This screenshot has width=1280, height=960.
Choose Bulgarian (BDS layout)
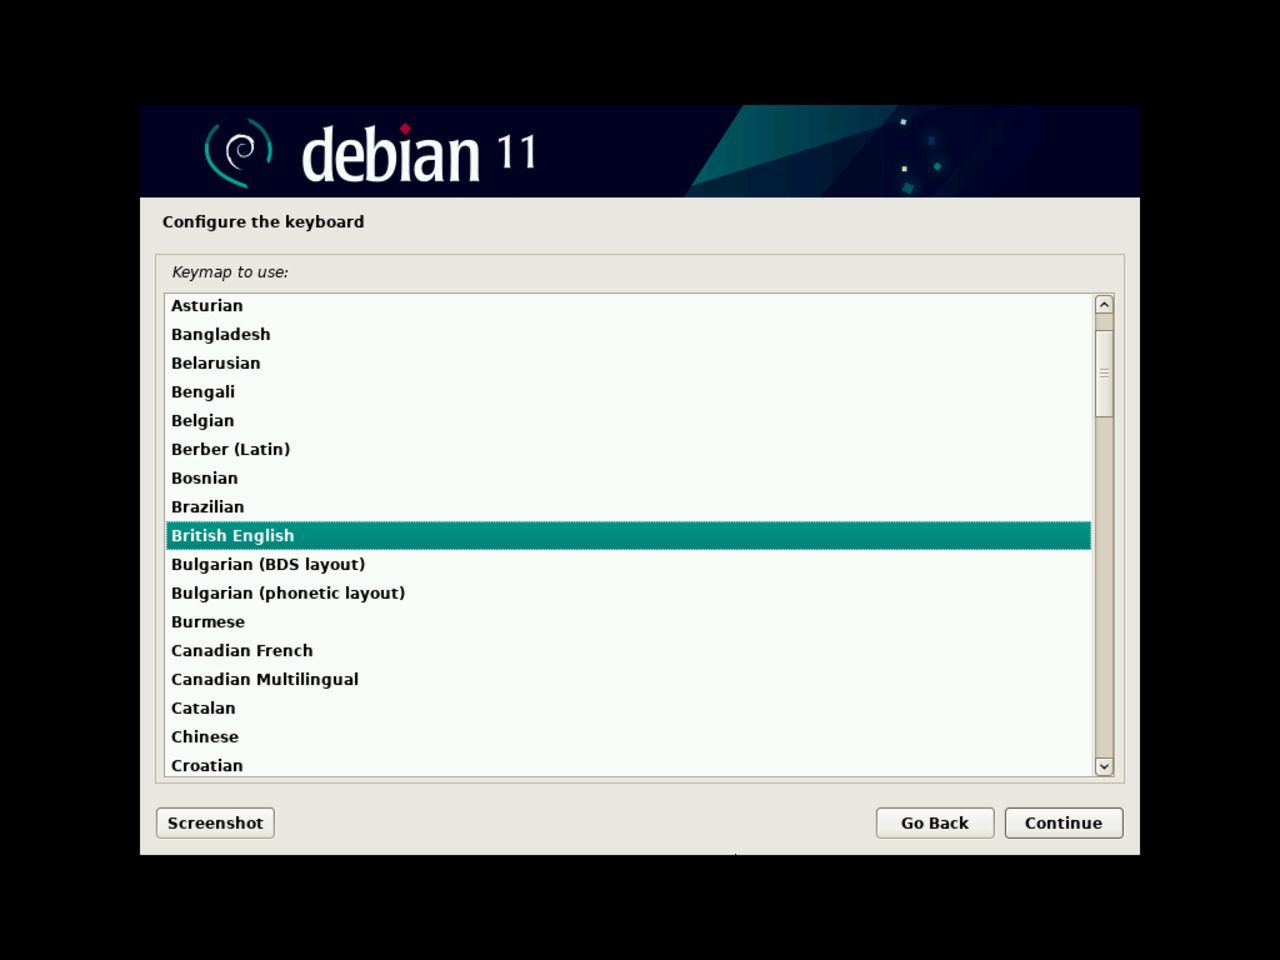point(628,564)
